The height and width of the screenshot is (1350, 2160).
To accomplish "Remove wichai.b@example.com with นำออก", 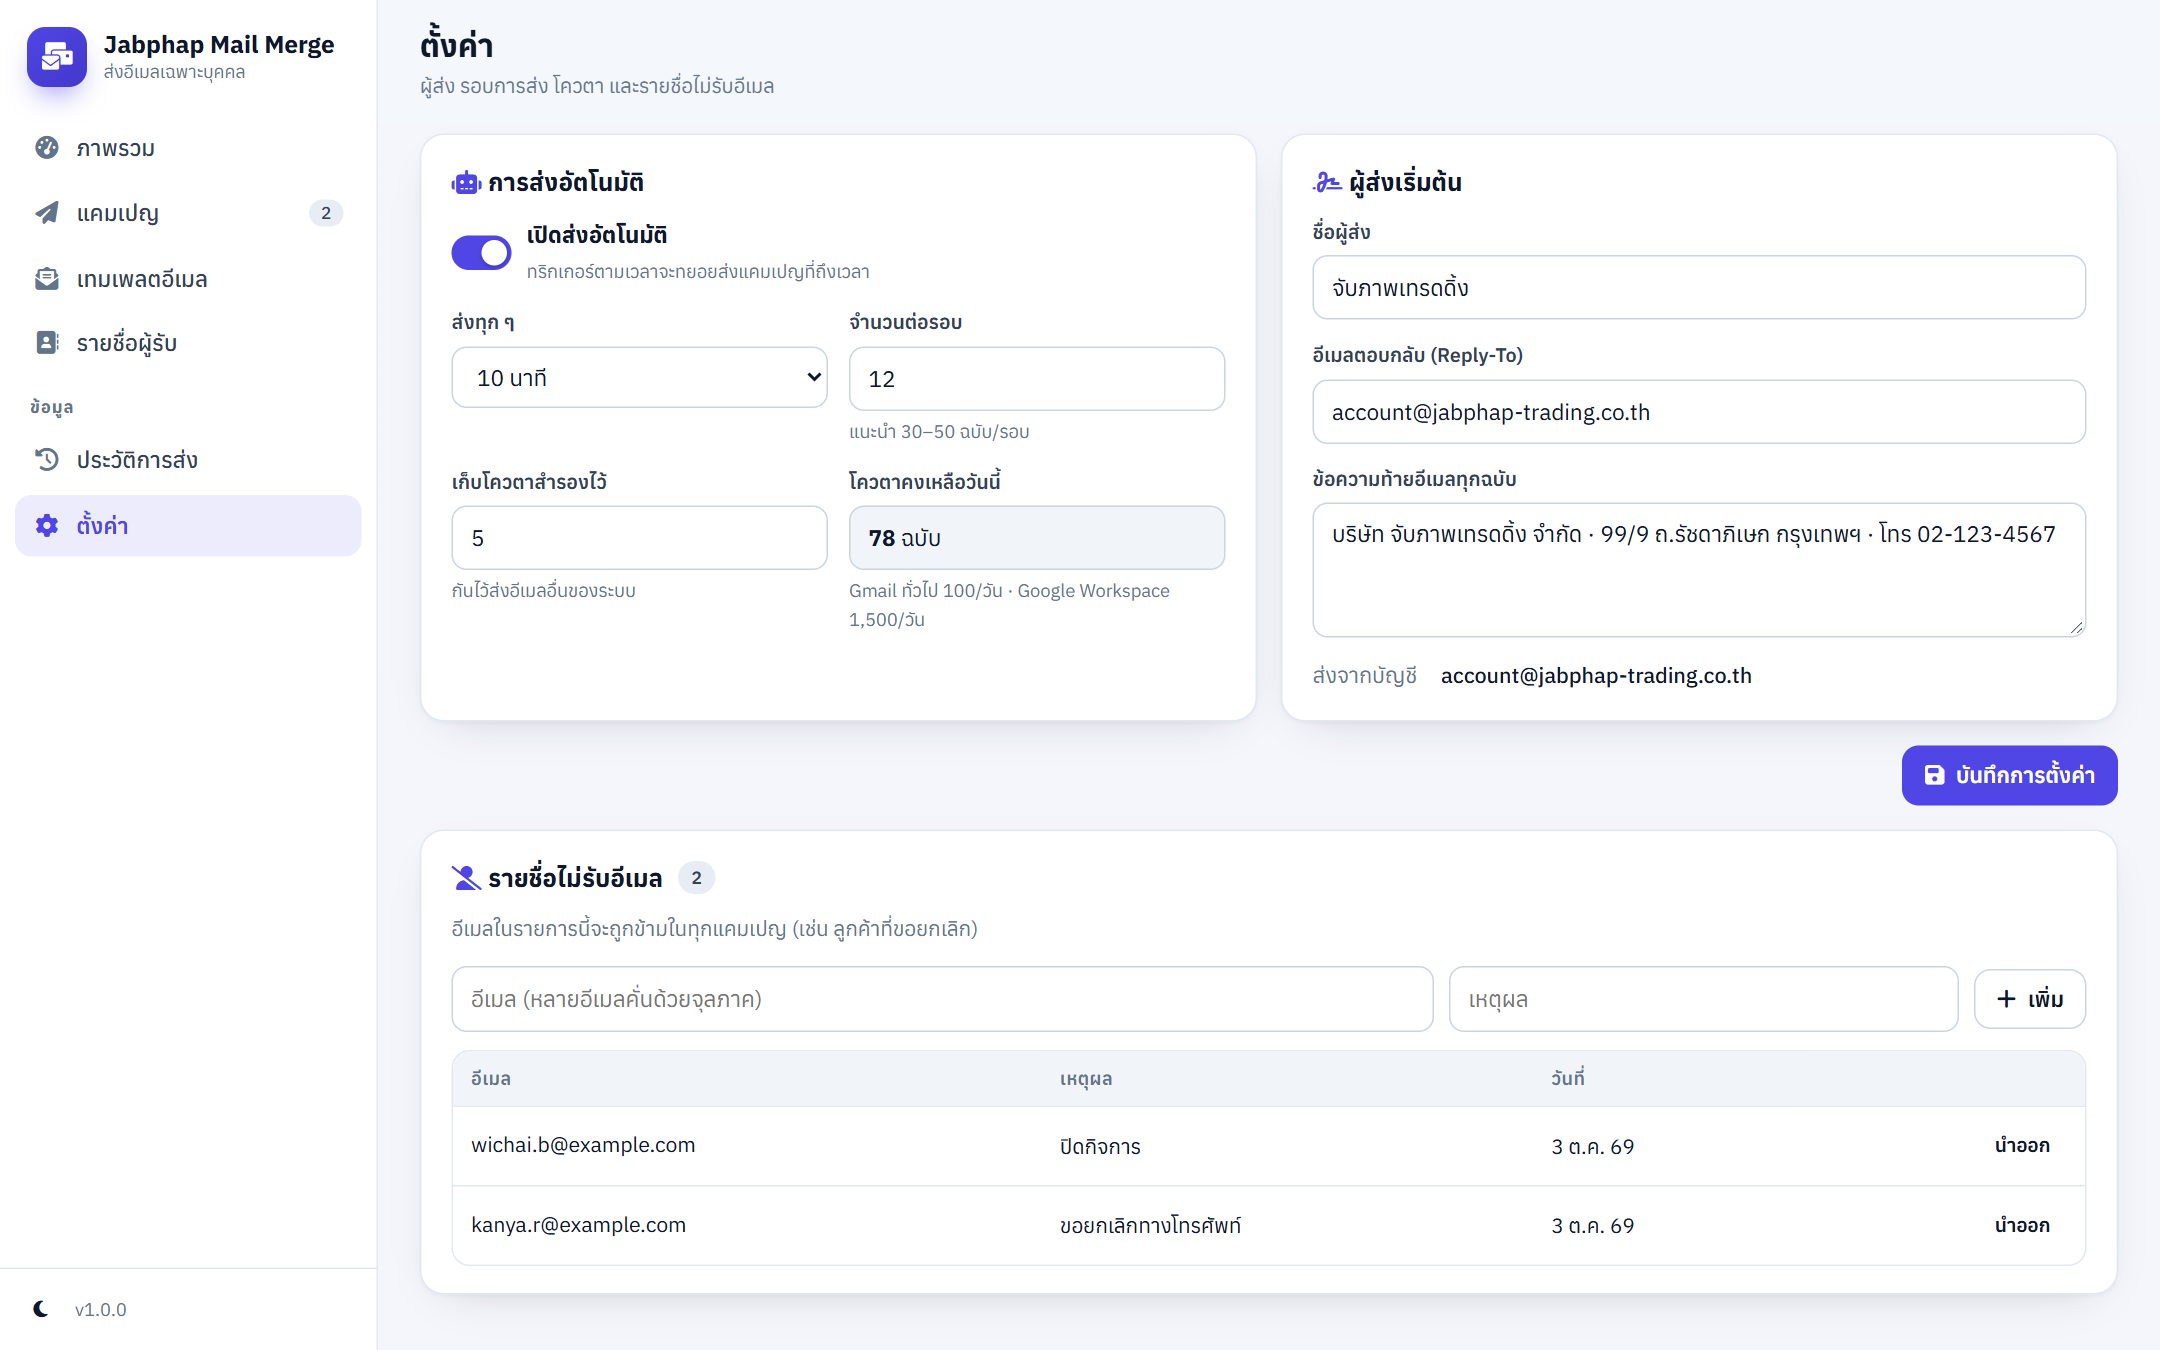I will [x=2022, y=1146].
